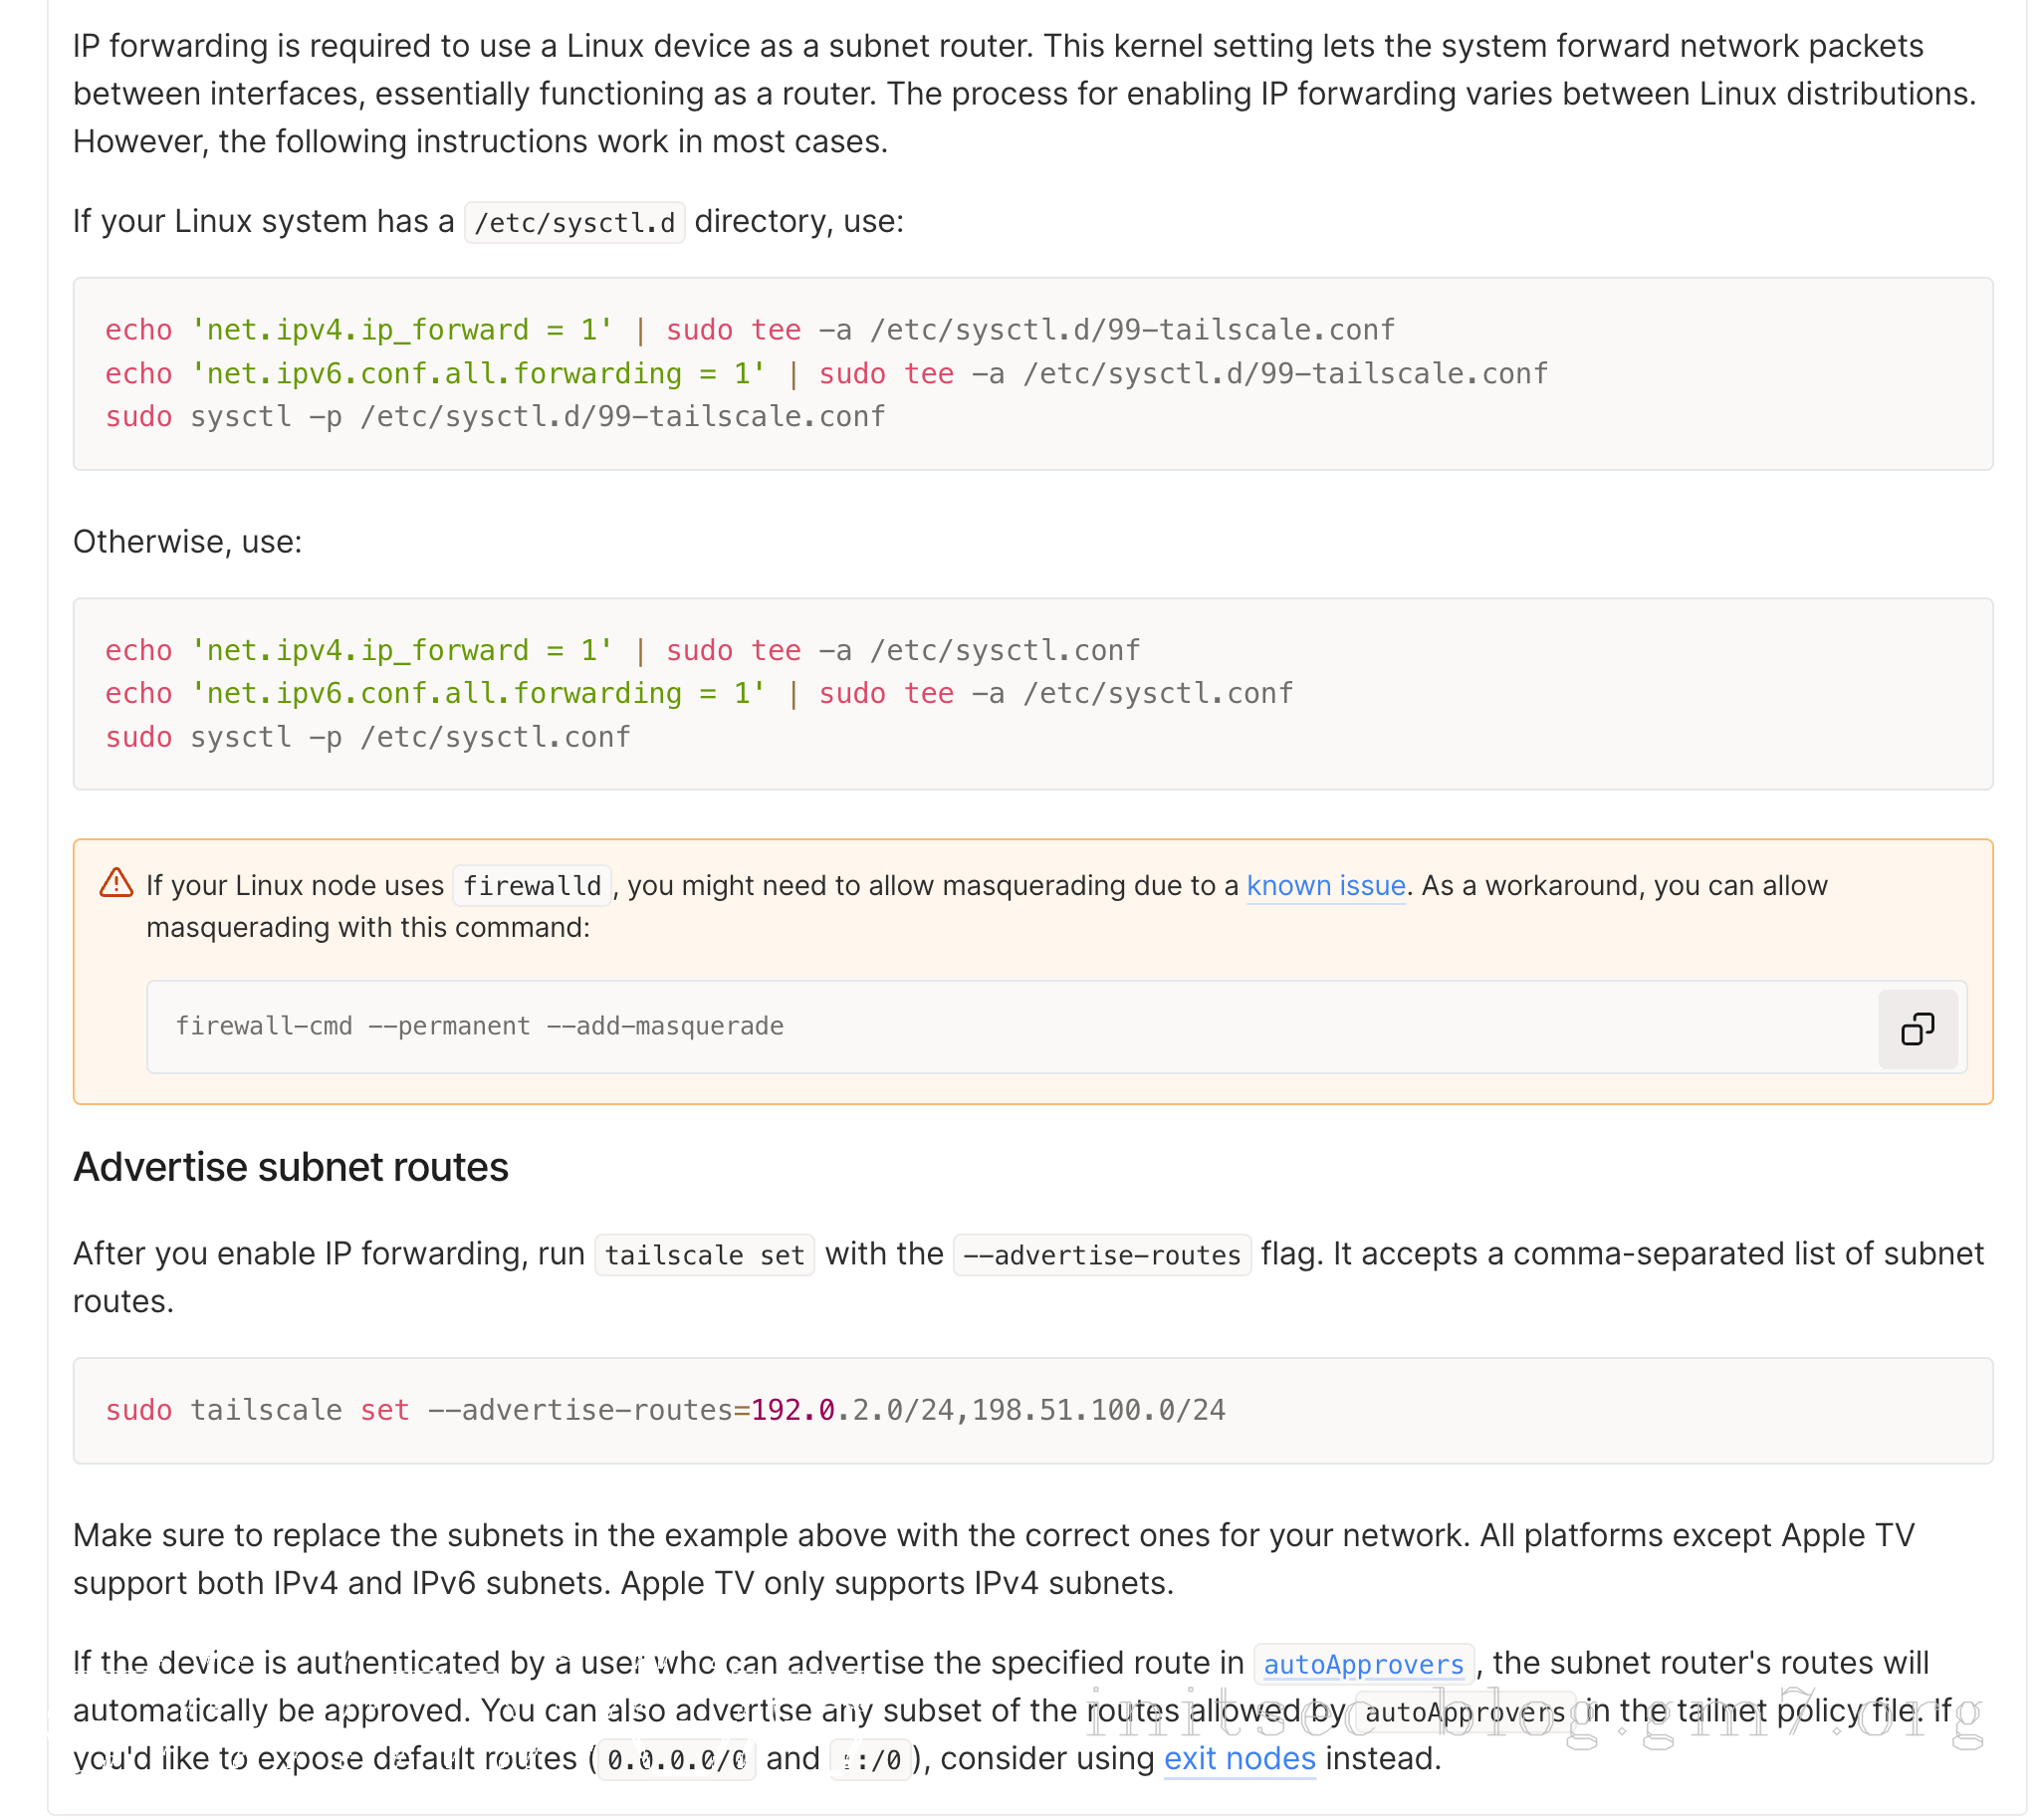Click ipv6 echo line for 99-tailscale.conf
This screenshot has height=1820, width=2035.
[x=826, y=374]
